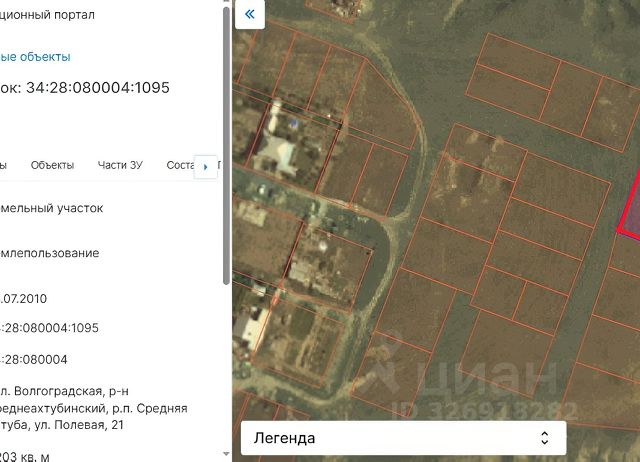Select the address text "л. Волгоградская, р-н"

(64, 391)
